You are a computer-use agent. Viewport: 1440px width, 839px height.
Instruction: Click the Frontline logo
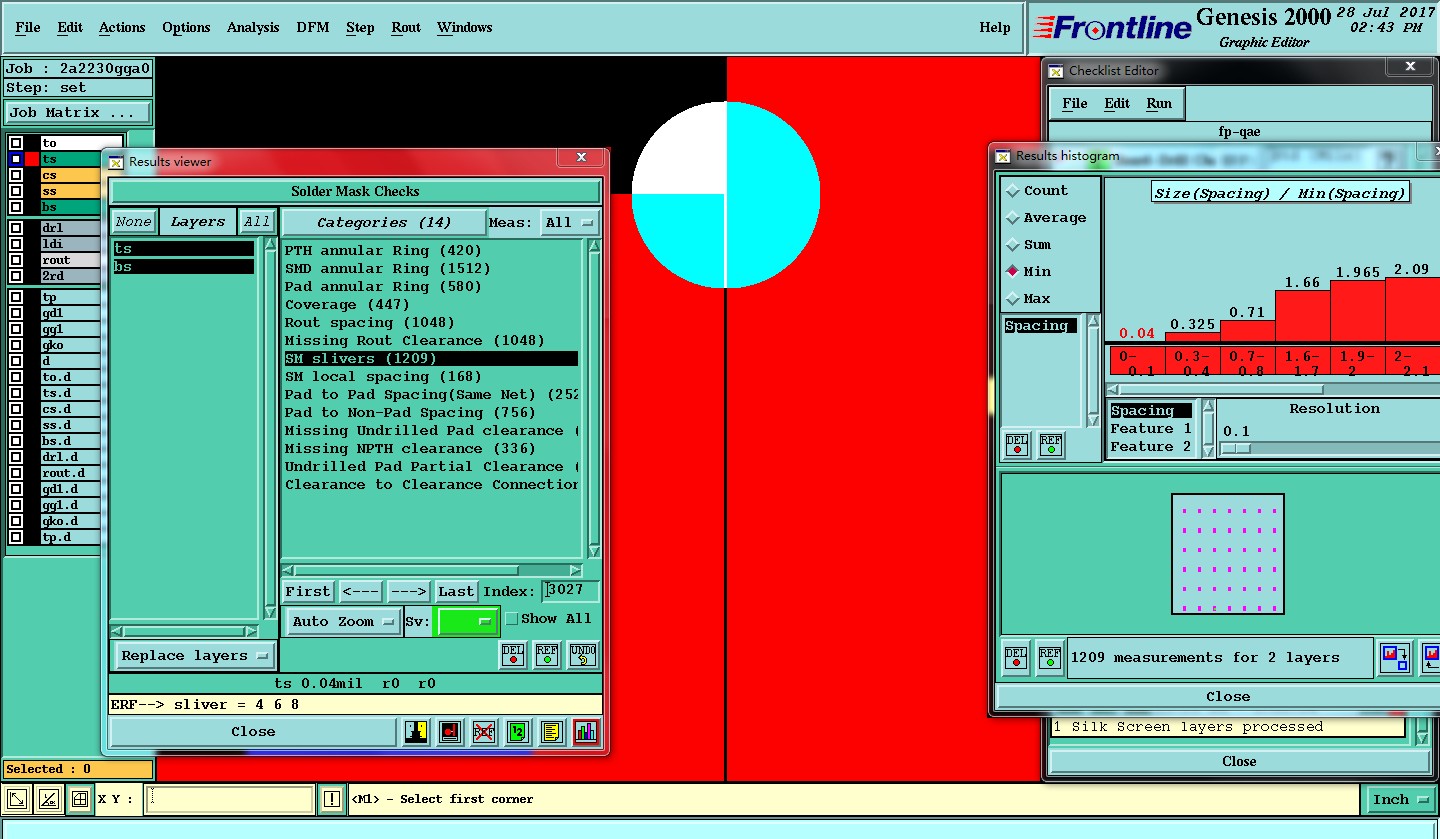(1112, 27)
